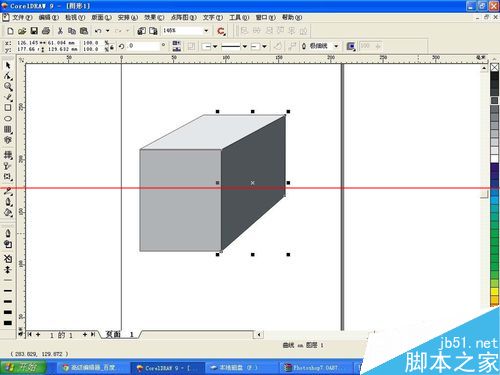Image resolution: width=500 pixels, height=375 pixels.
Task: Toggle the lock ratio padlock
Action: [112, 47]
